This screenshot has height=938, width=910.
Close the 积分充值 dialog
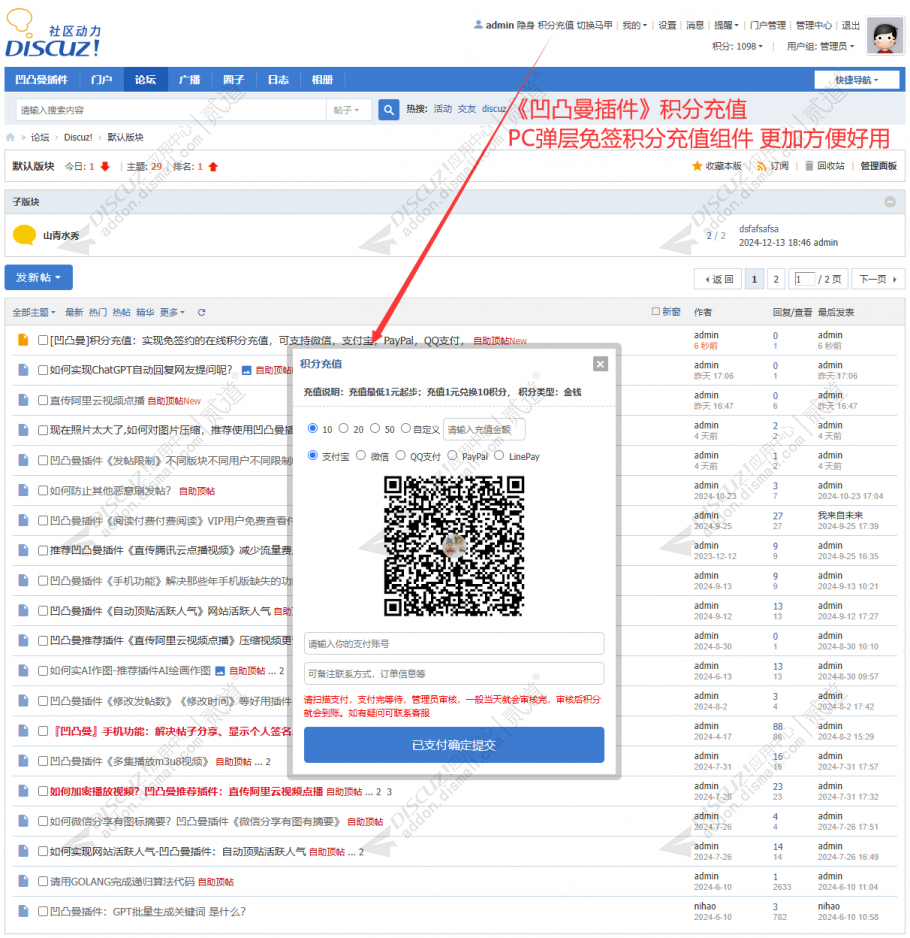(601, 364)
